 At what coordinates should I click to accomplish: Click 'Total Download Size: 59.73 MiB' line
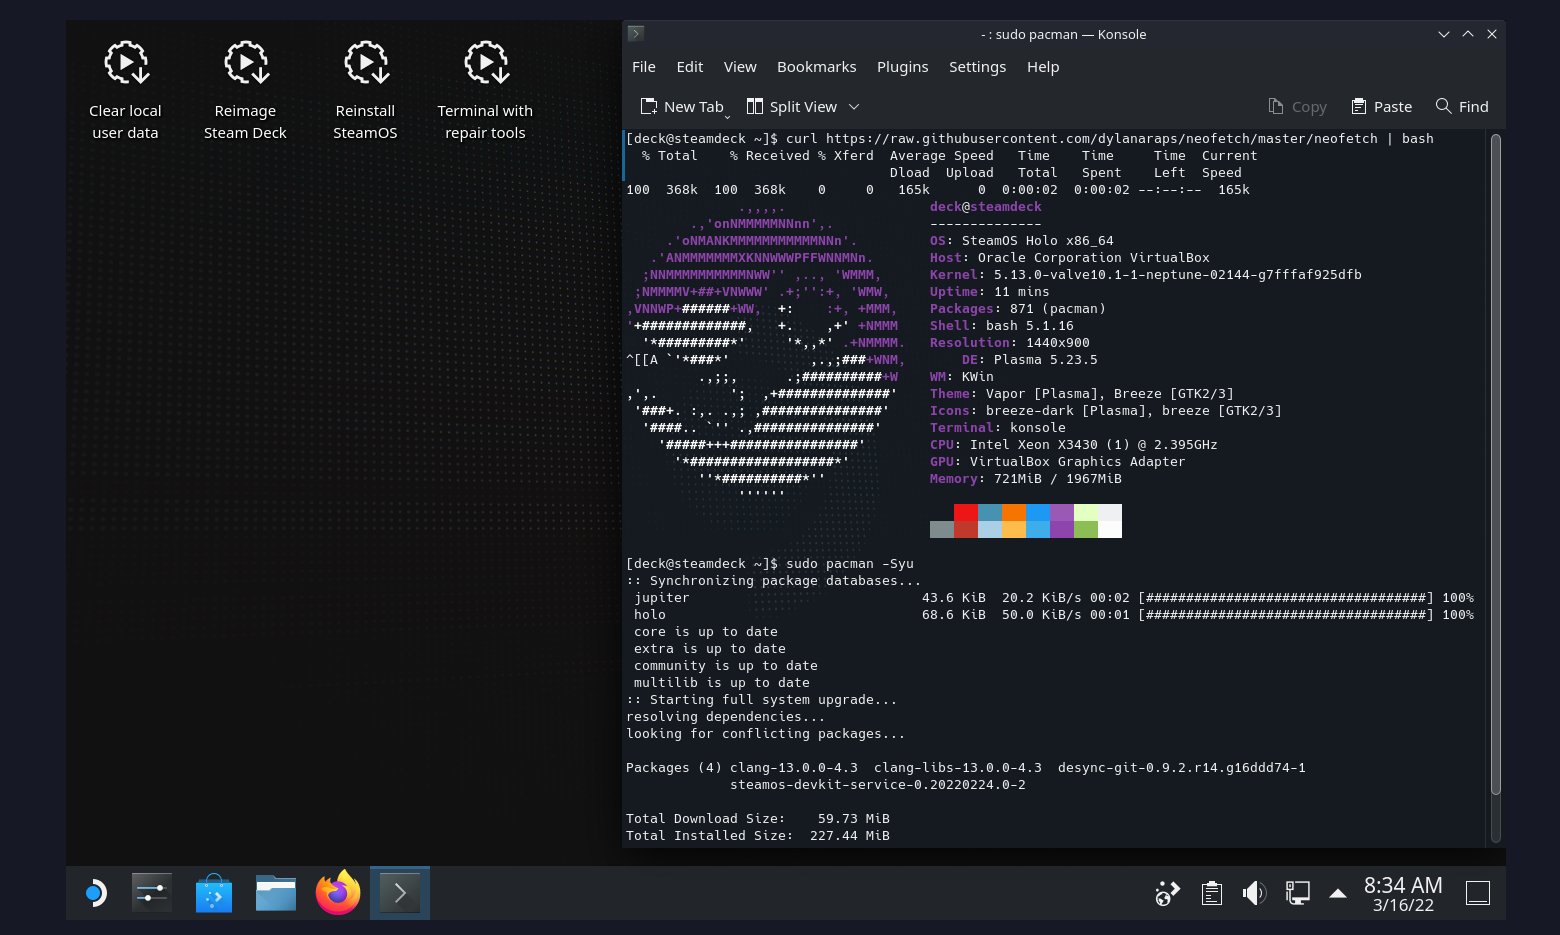click(x=758, y=819)
